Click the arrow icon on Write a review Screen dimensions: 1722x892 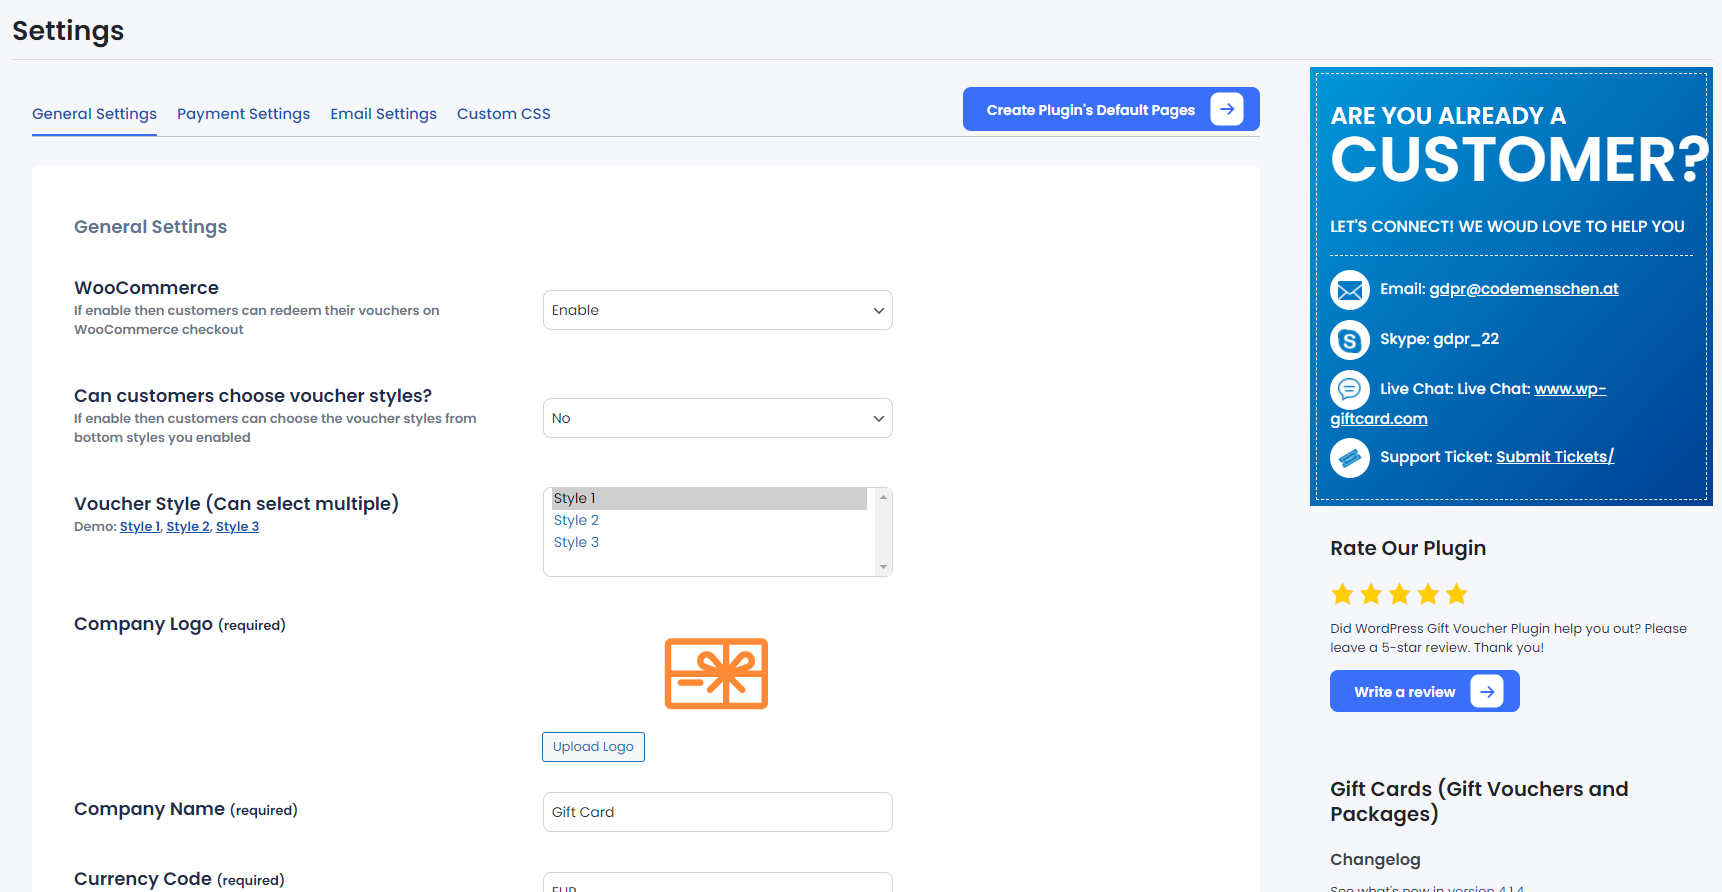point(1486,692)
